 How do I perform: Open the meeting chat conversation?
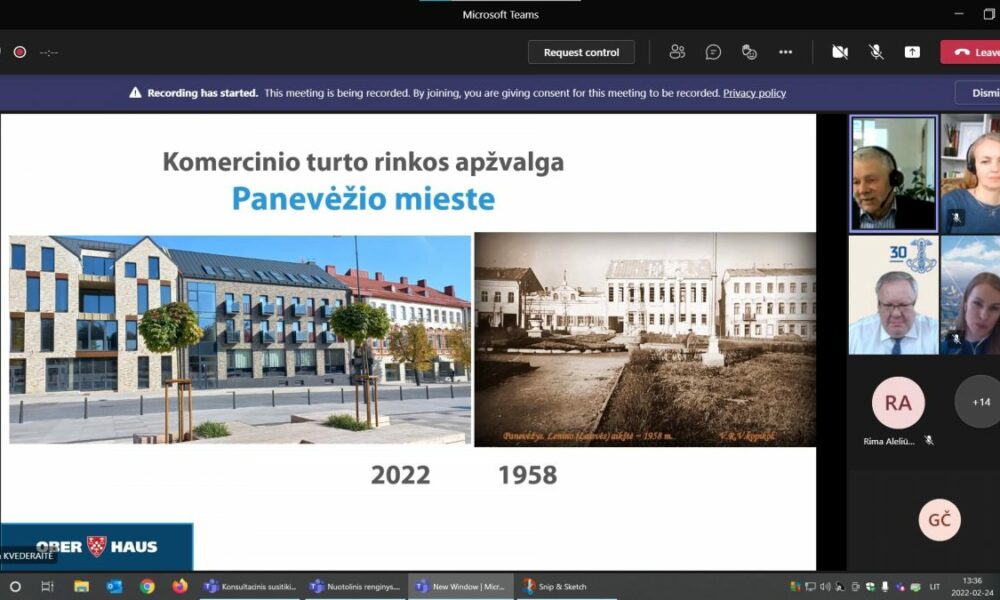point(713,52)
